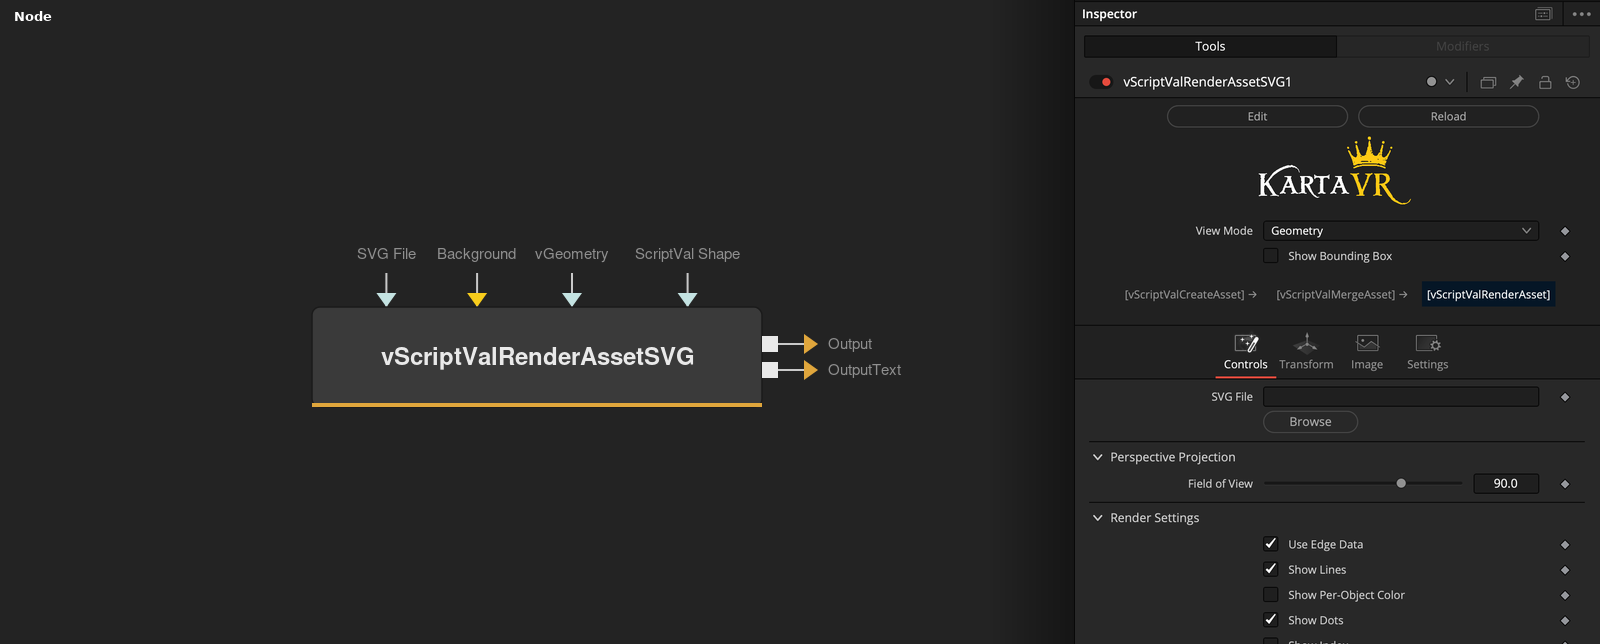Toggle keyframe diamond for Use Edge Data
The width and height of the screenshot is (1600, 644).
pyautogui.click(x=1565, y=545)
